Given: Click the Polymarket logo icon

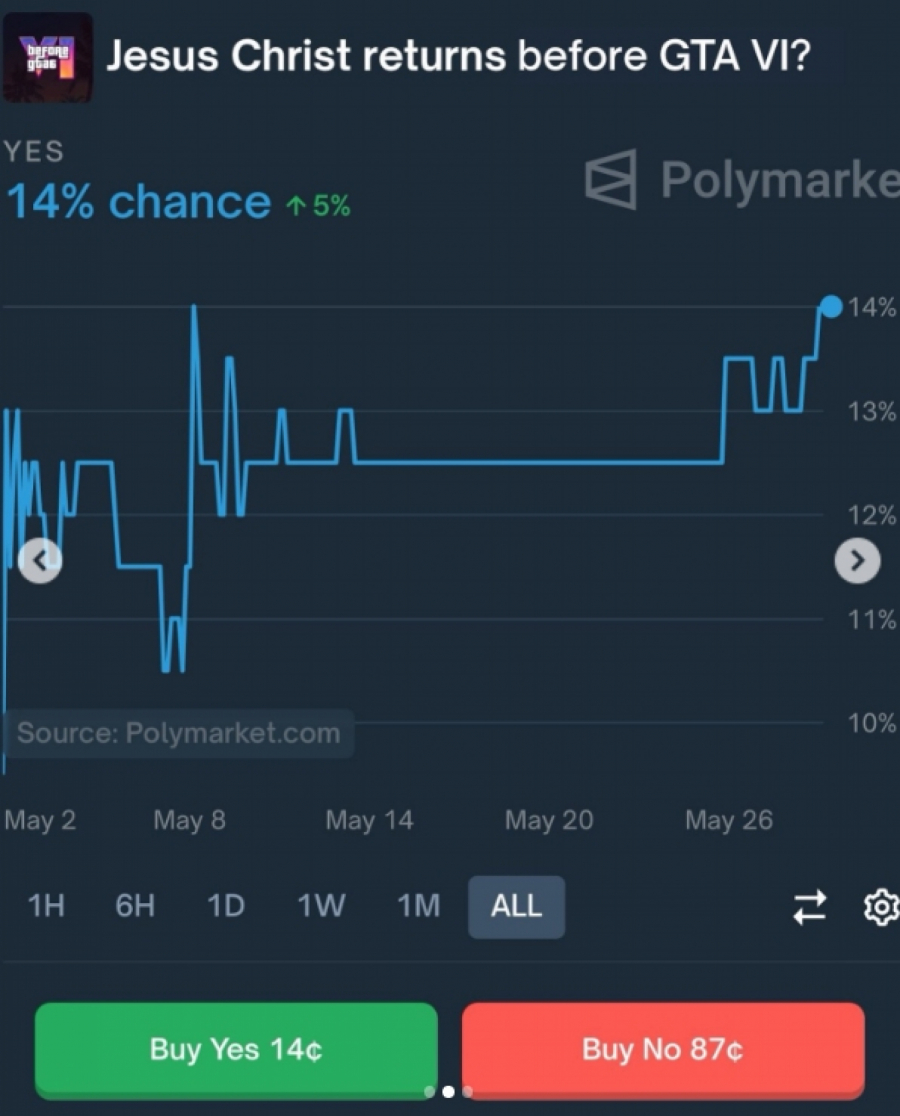Looking at the screenshot, I should click(611, 180).
